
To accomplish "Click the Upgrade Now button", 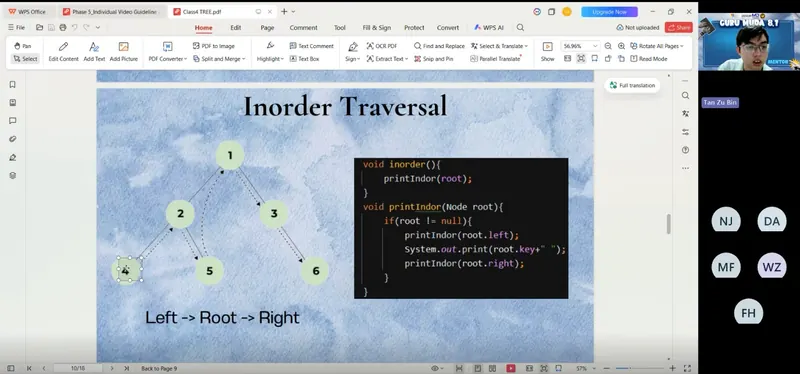I will coord(609,12).
